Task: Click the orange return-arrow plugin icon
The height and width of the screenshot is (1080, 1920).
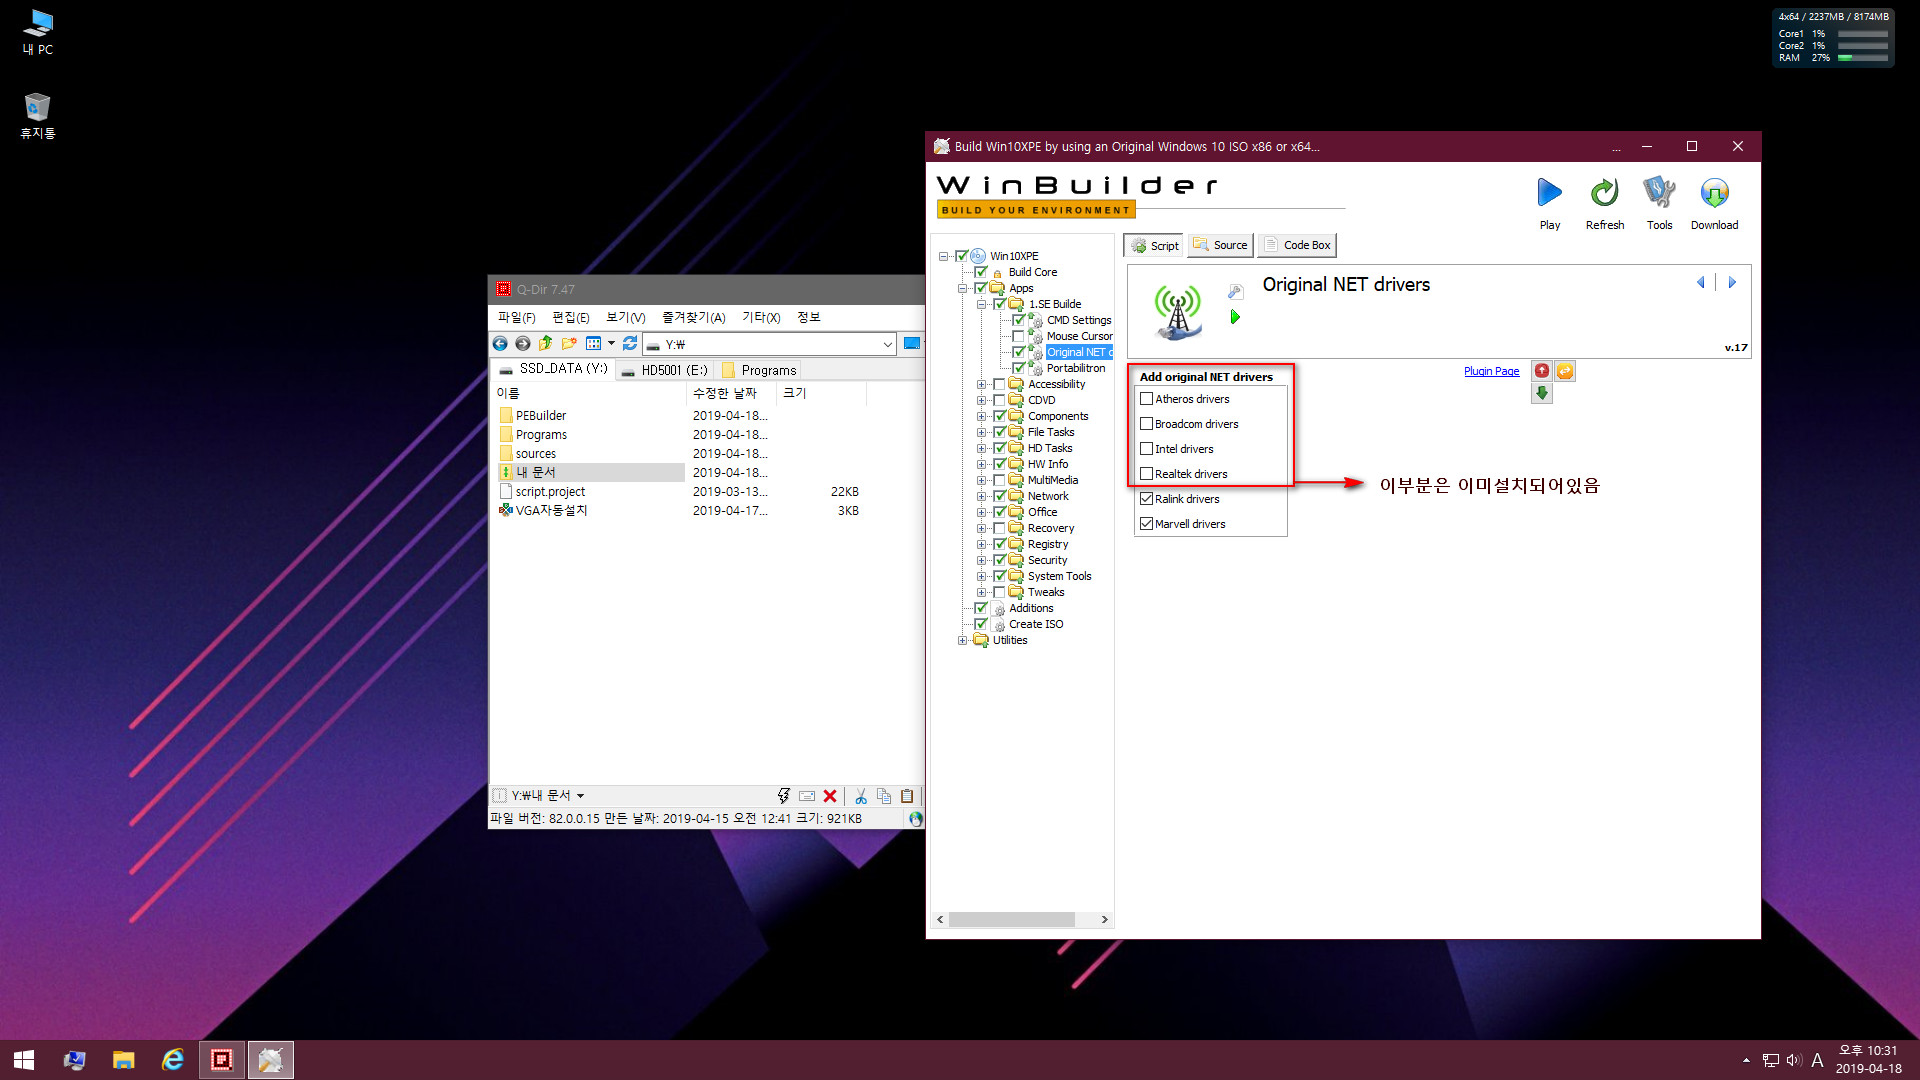Action: (x=1565, y=371)
